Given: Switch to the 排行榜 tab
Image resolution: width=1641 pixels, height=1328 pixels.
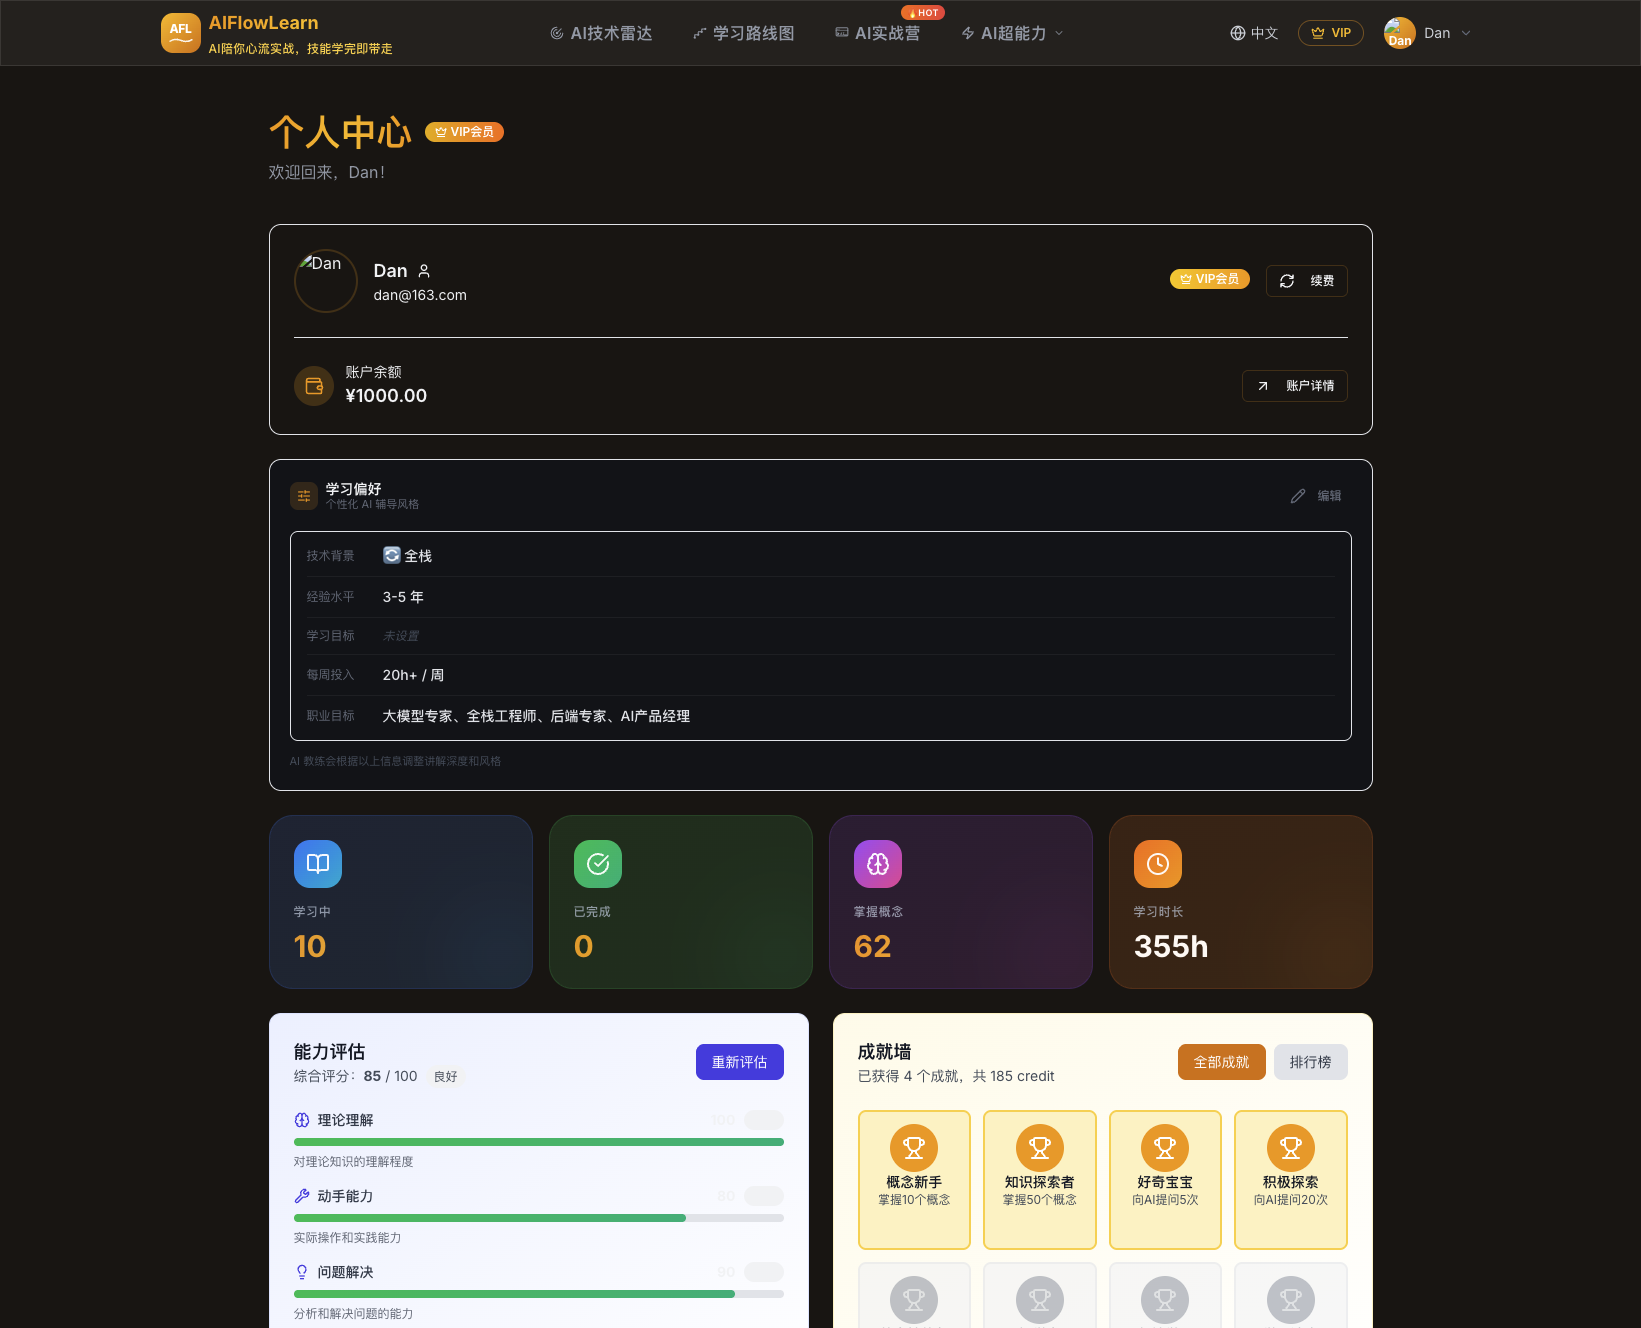Looking at the screenshot, I should point(1309,1062).
